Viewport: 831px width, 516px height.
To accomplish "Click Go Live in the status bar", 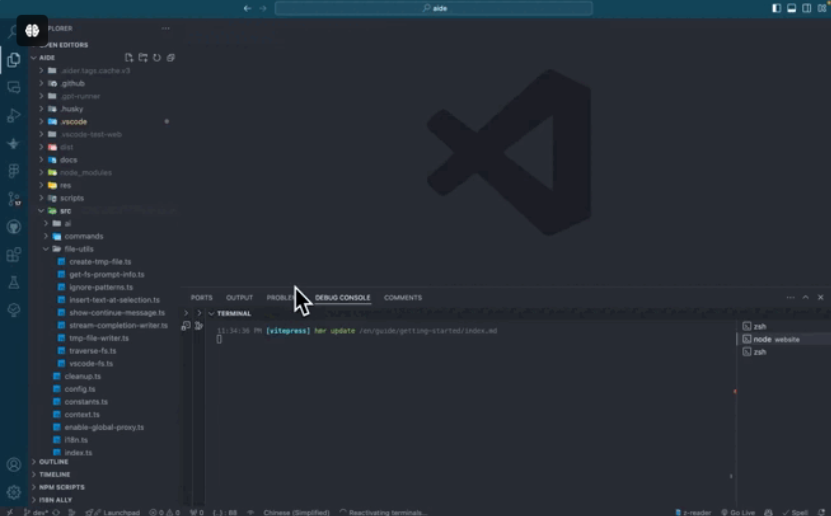I will tap(738, 512).
